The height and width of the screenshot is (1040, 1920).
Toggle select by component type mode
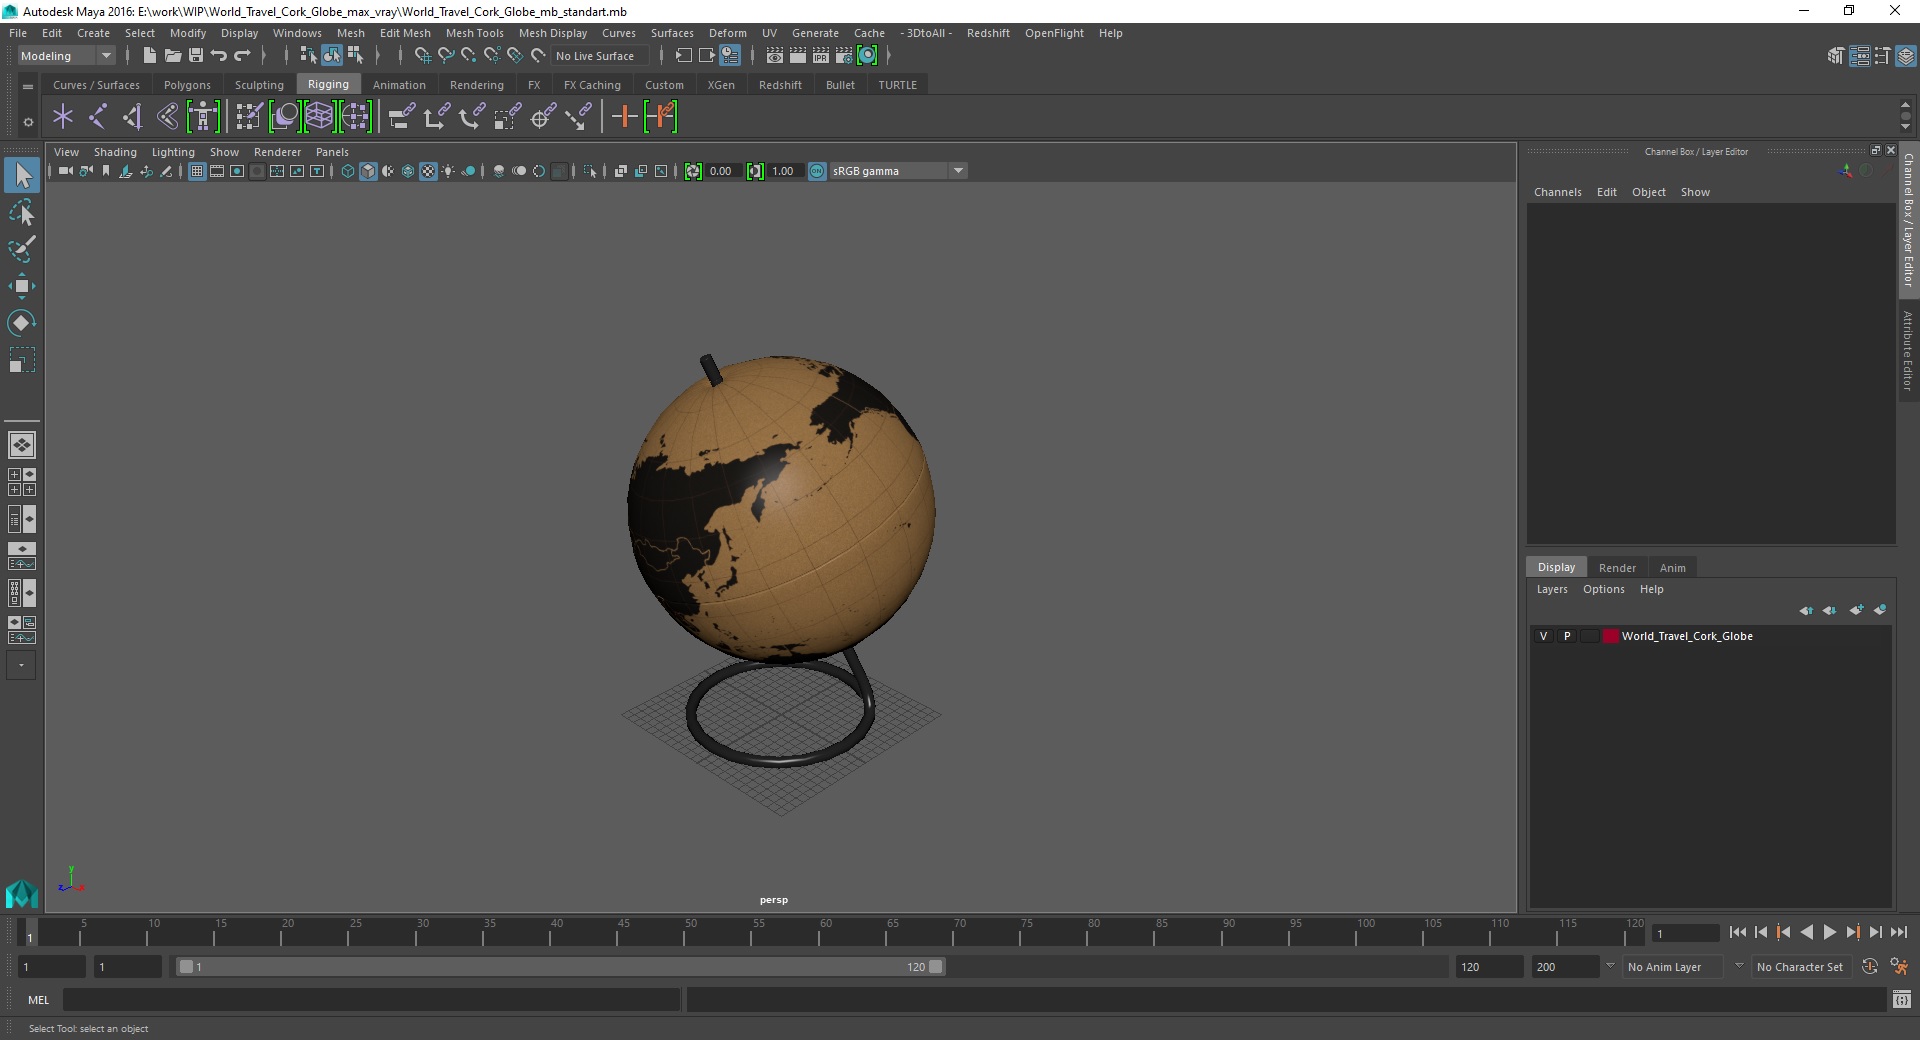coord(355,56)
